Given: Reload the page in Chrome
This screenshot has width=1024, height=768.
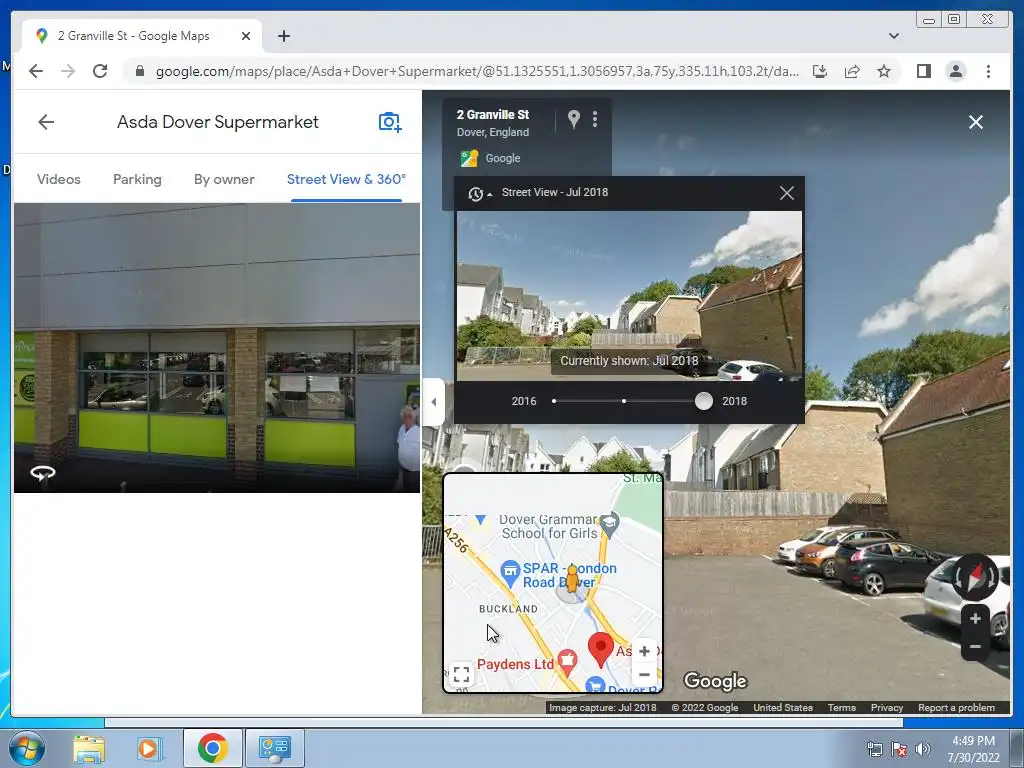Looking at the screenshot, I should [x=100, y=71].
